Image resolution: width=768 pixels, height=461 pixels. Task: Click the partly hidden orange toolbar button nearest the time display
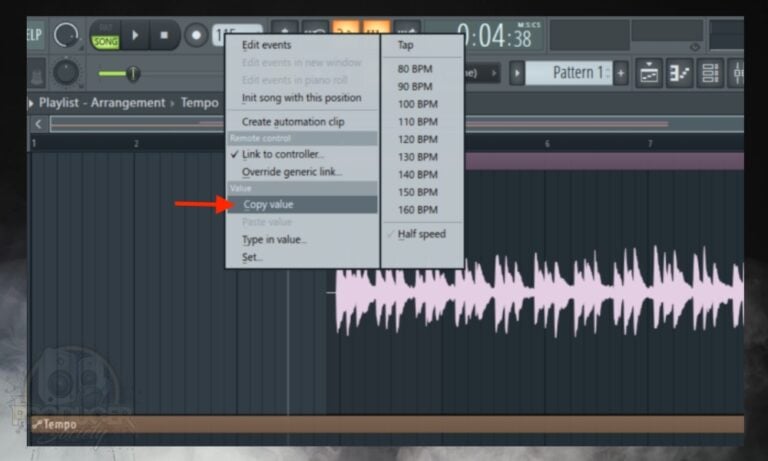tap(376, 27)
